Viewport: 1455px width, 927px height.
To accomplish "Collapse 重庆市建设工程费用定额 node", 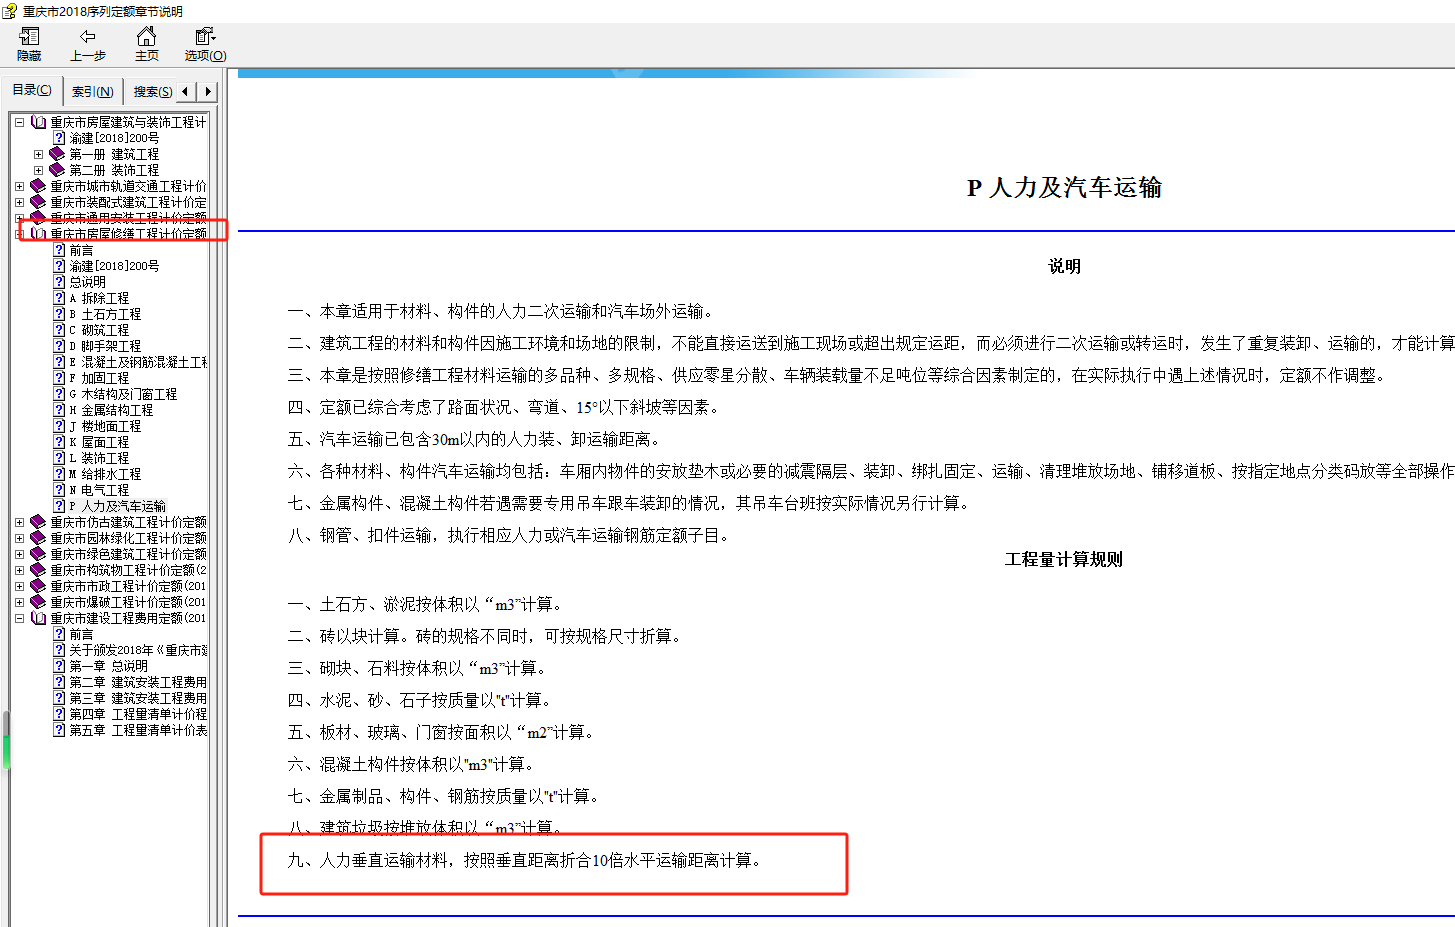I will click(19, 618).
